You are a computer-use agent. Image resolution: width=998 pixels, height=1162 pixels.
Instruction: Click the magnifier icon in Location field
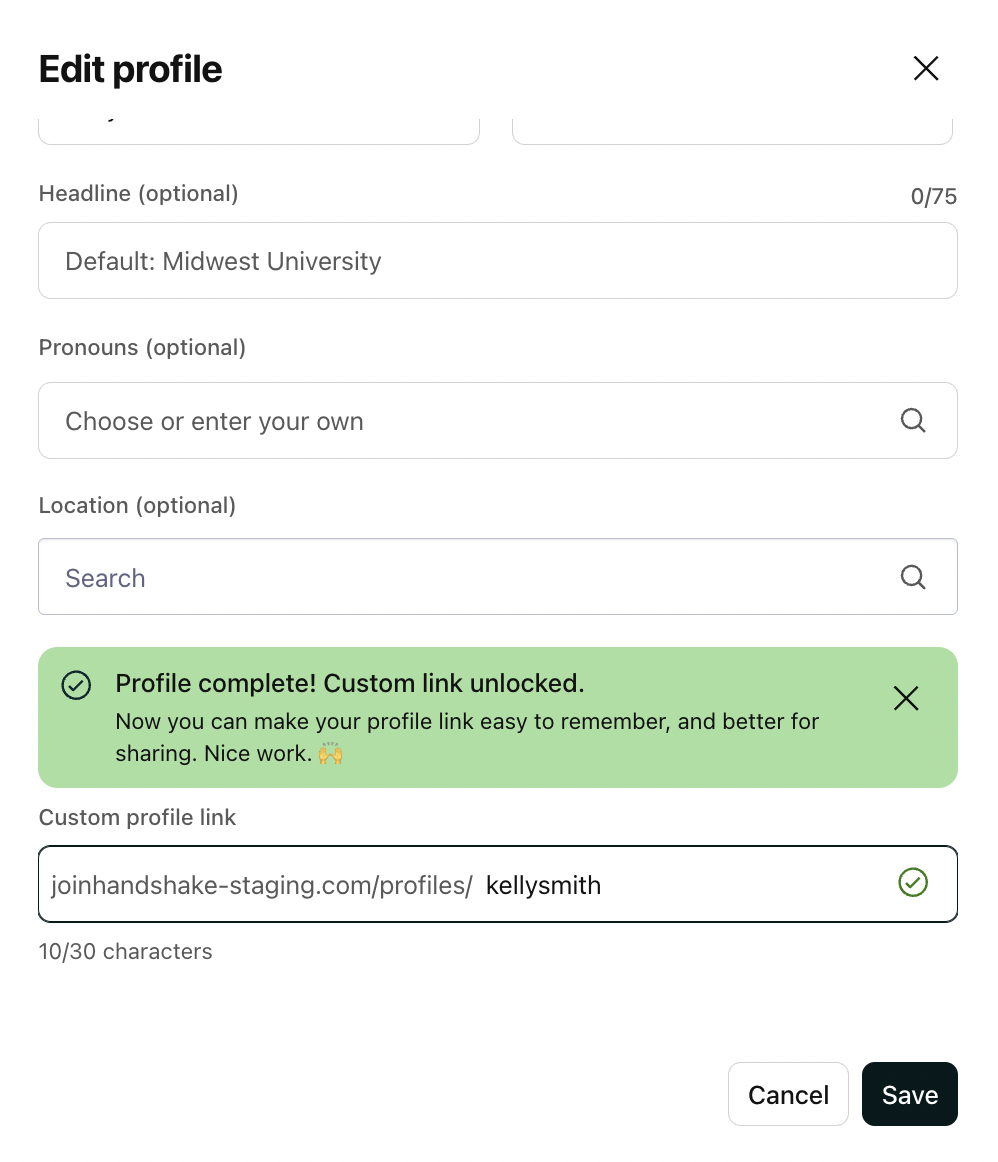tap(912, 577)
